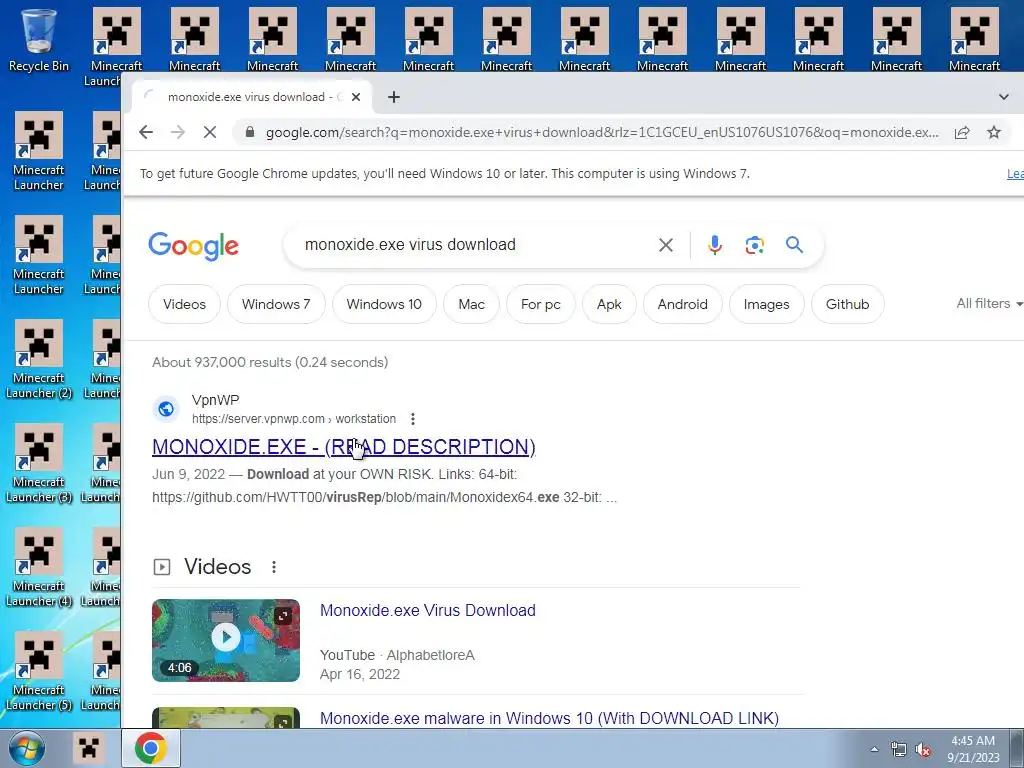Select Minecraft Launcher (4) desktop shortcut
The image size is (1024, 768).
pyautogui.click(x=39, y=568)
